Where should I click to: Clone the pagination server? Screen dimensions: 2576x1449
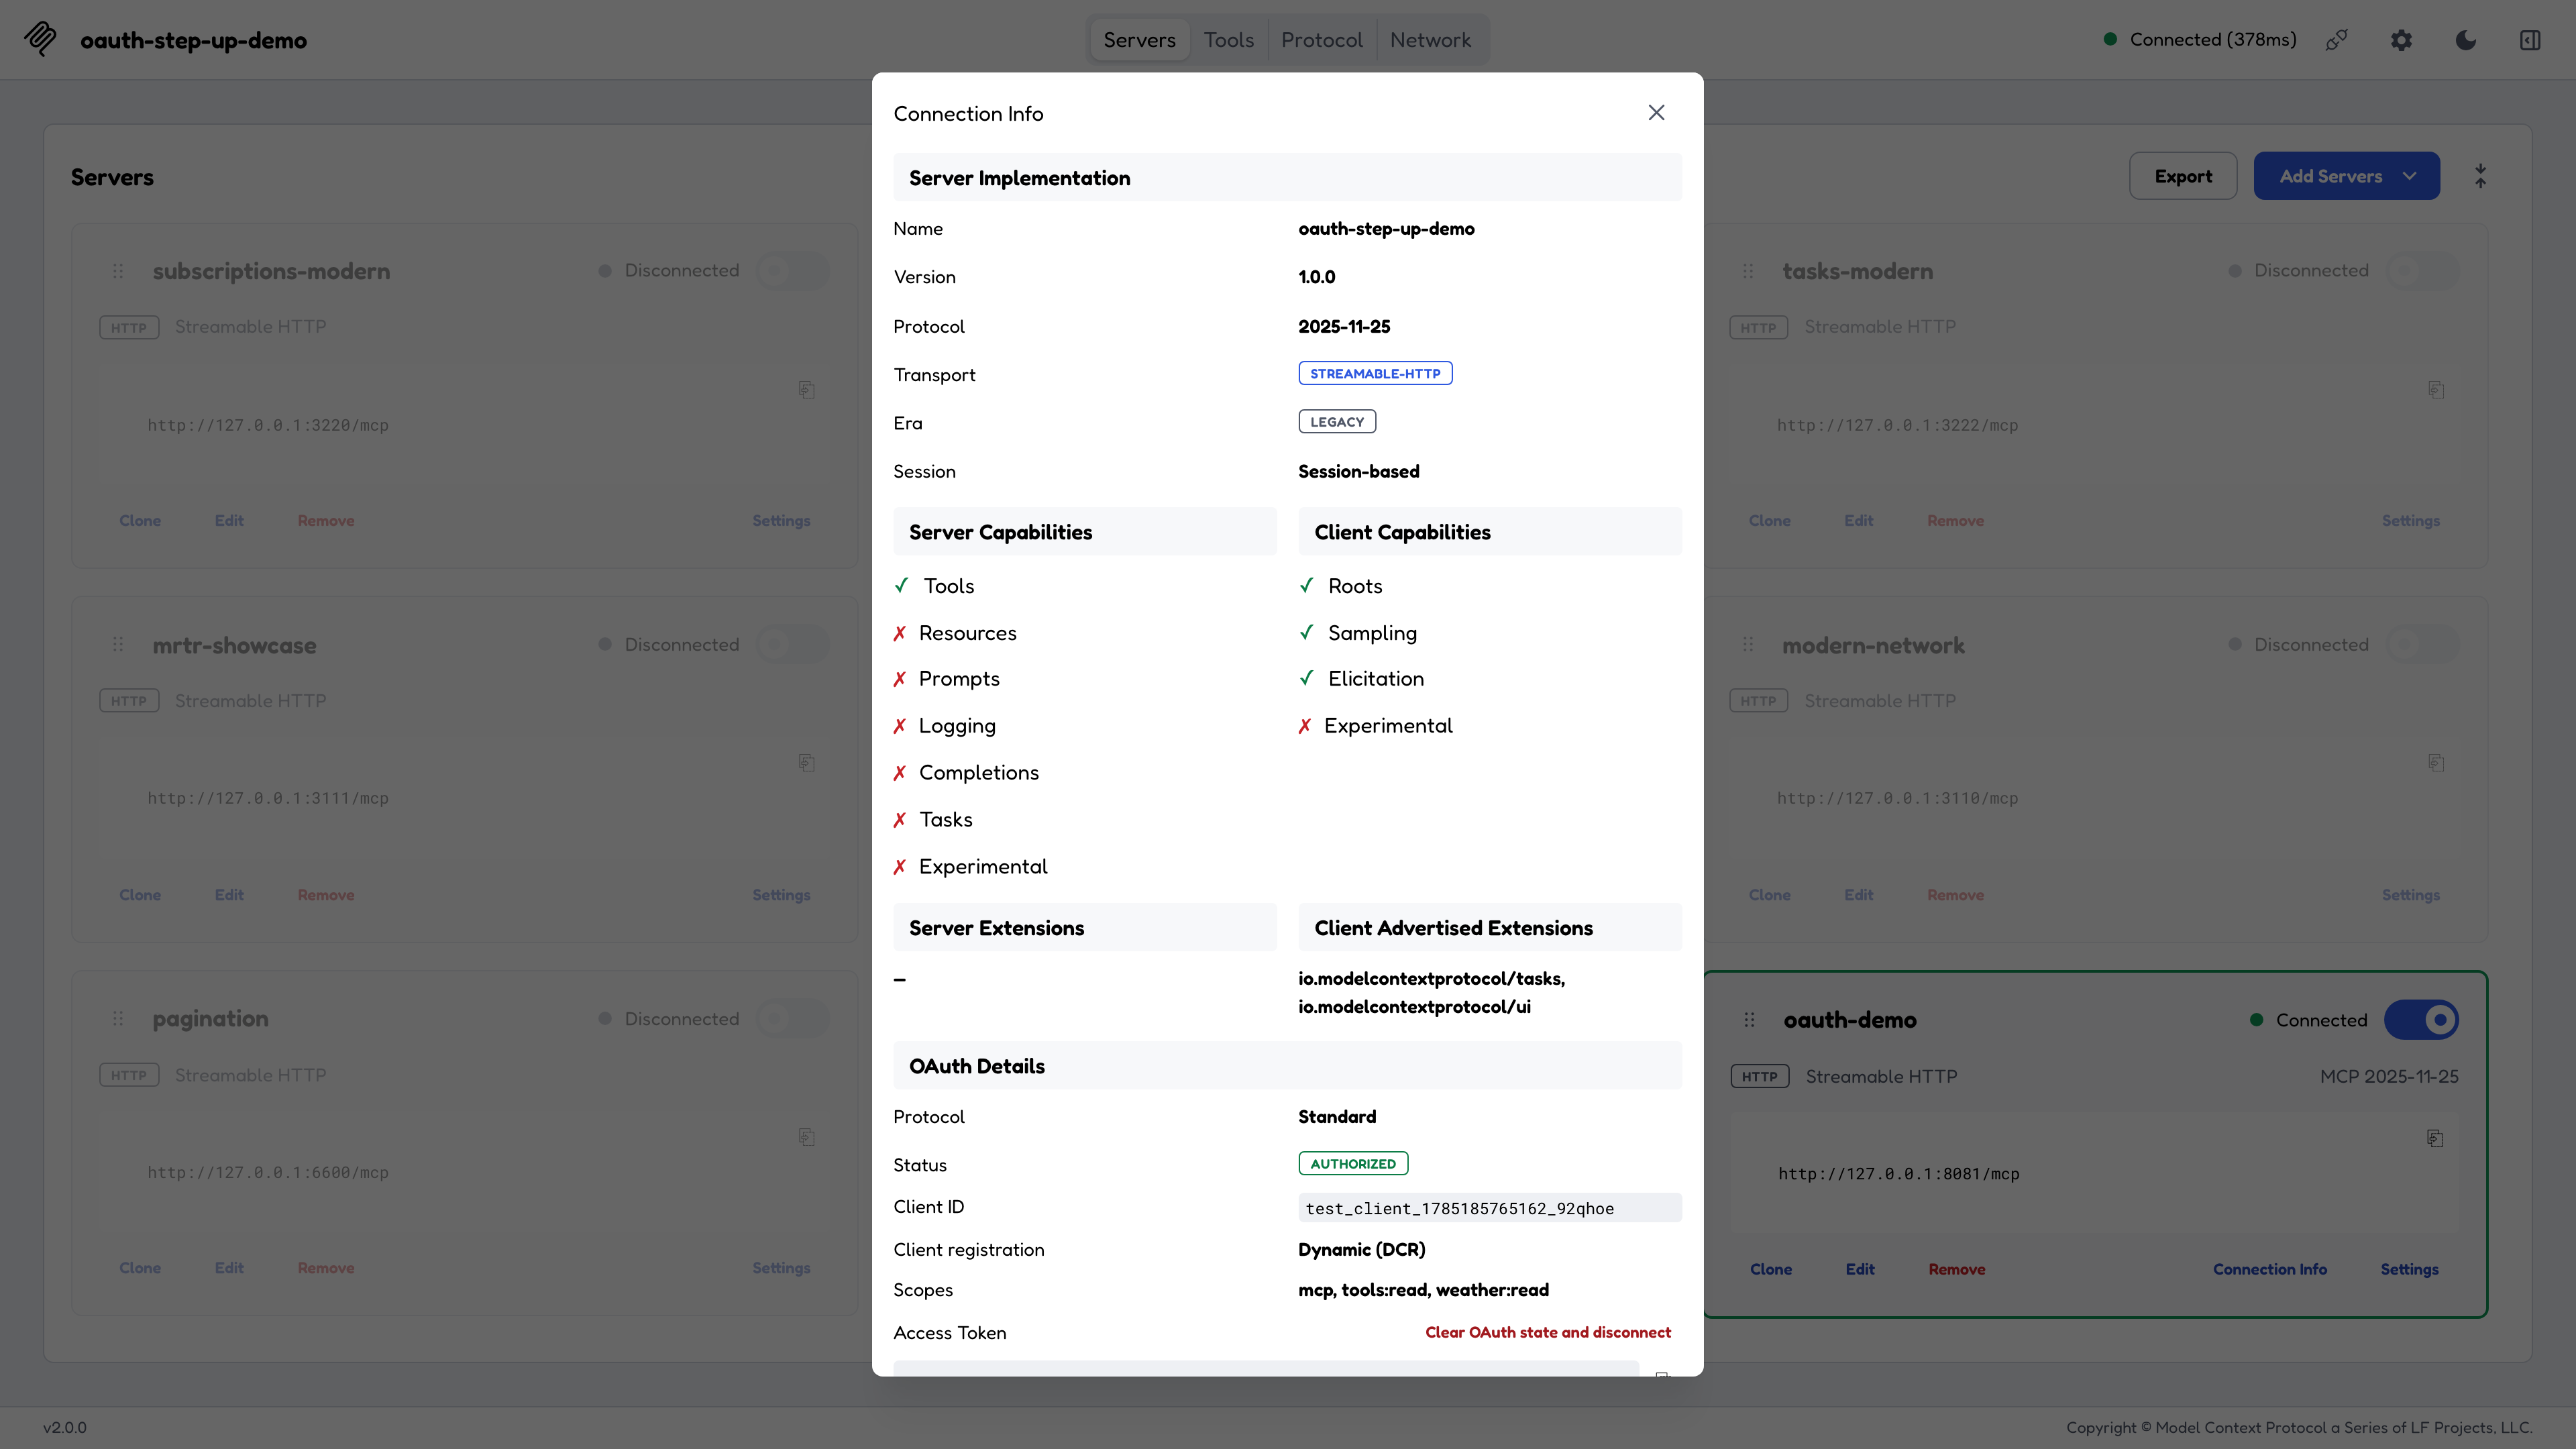click(x=140, y=1268)
